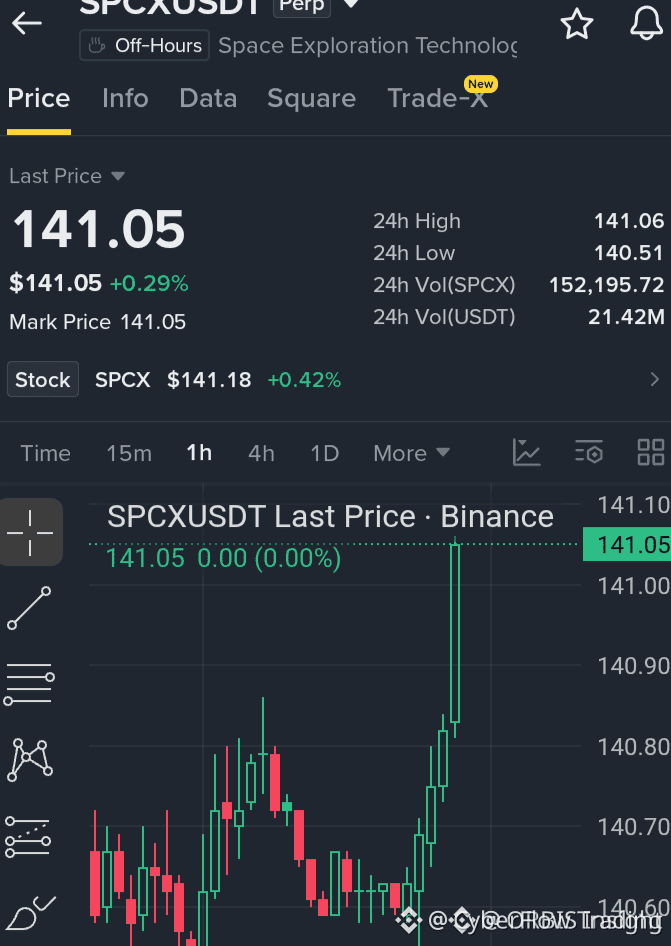671x946 pixels.
Task: Open the Info tab
Action: click(x=125, y=98)
